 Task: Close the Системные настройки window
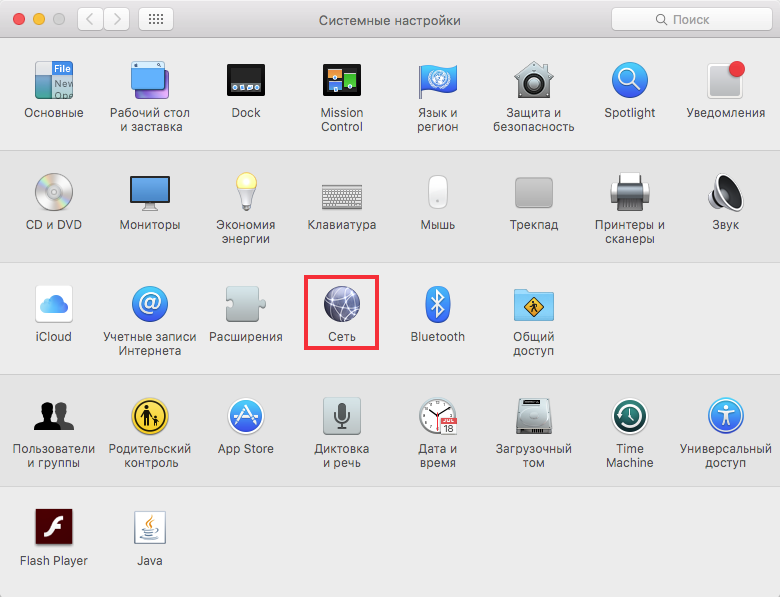coord(19,19)
